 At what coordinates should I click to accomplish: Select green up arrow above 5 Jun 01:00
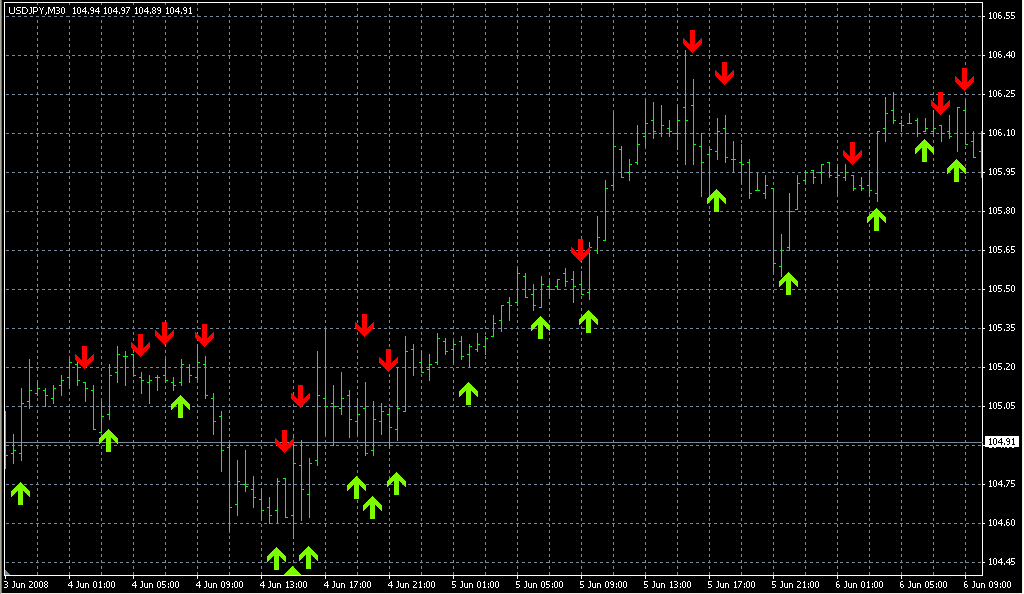pos(468,393)
